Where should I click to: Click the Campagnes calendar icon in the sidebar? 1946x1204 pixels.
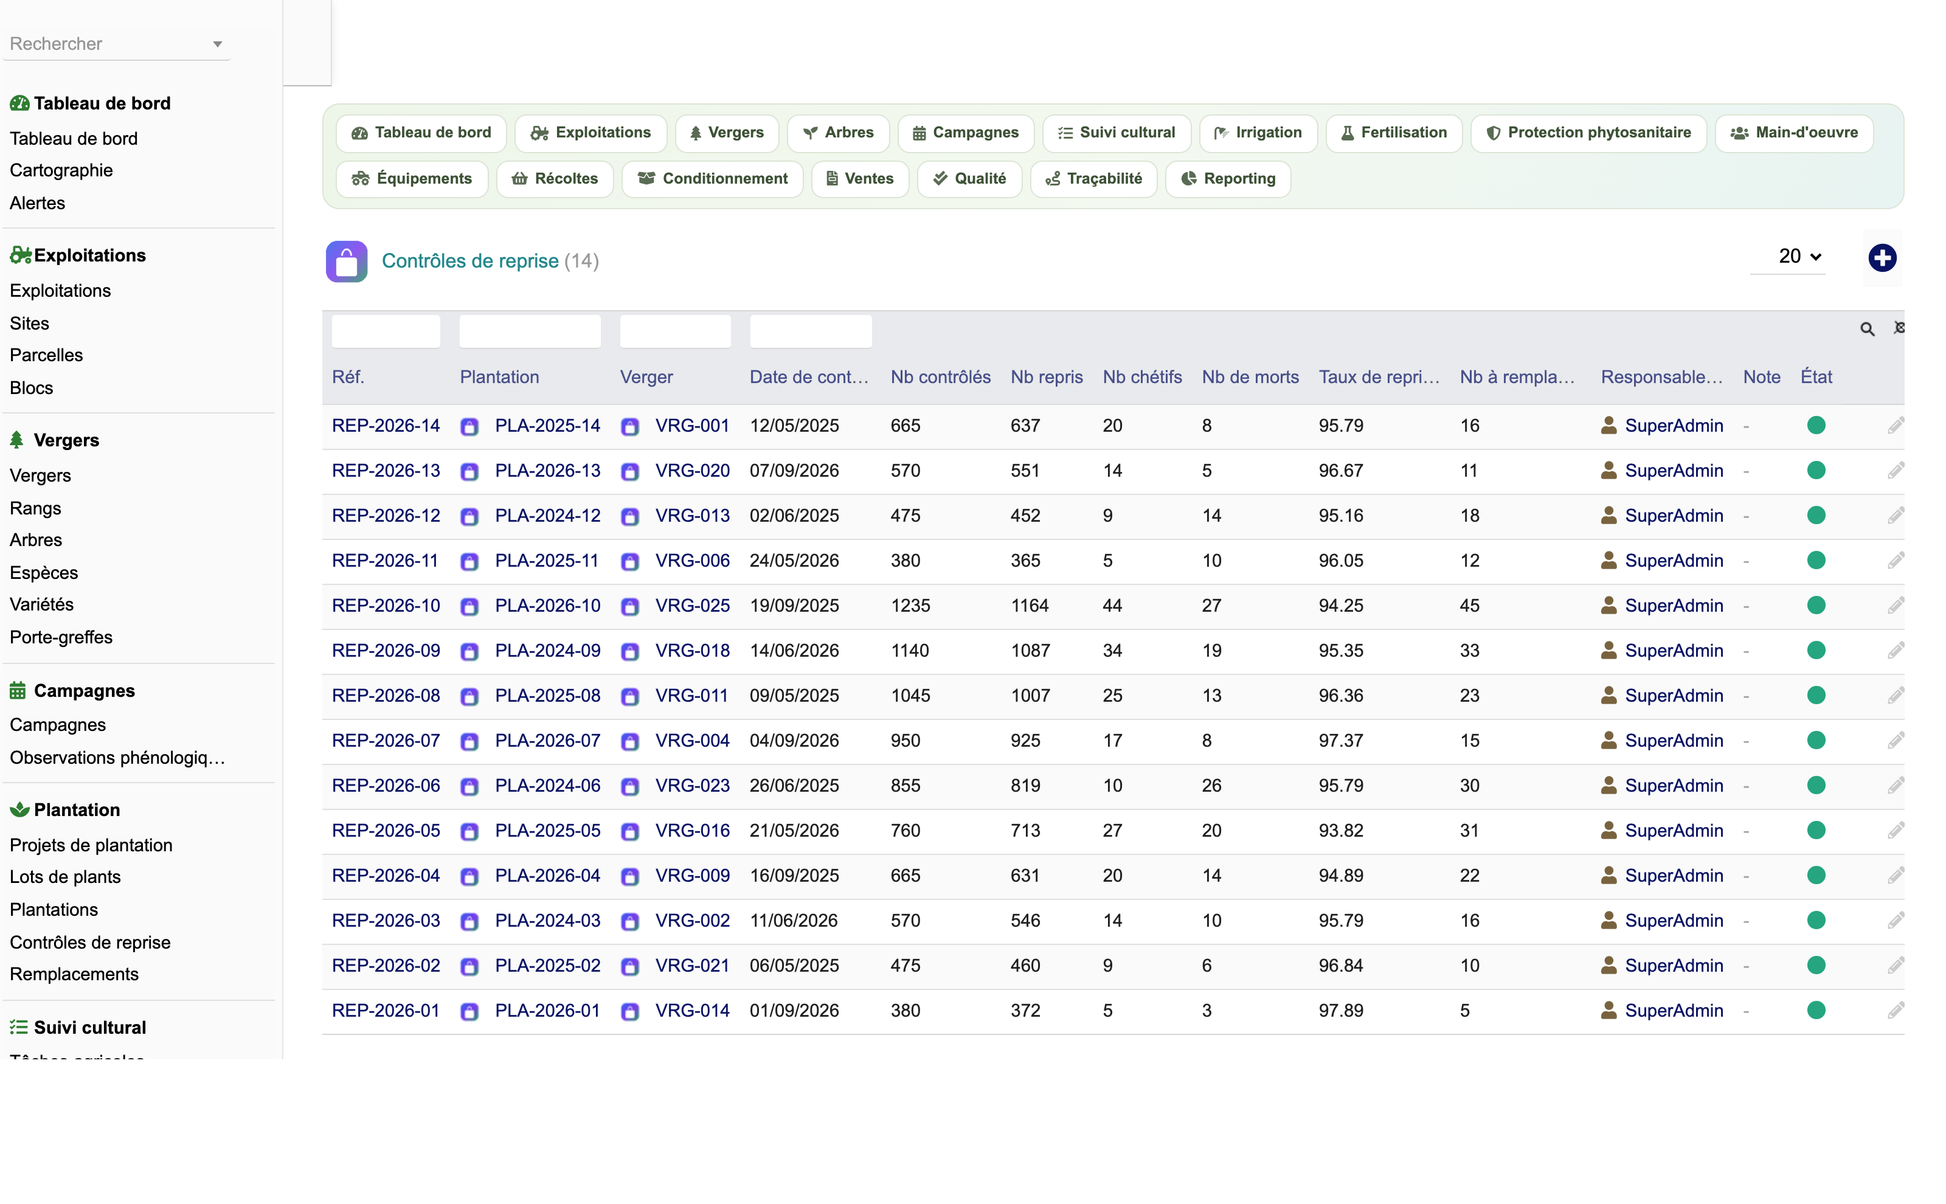click(x=18, y=690)
